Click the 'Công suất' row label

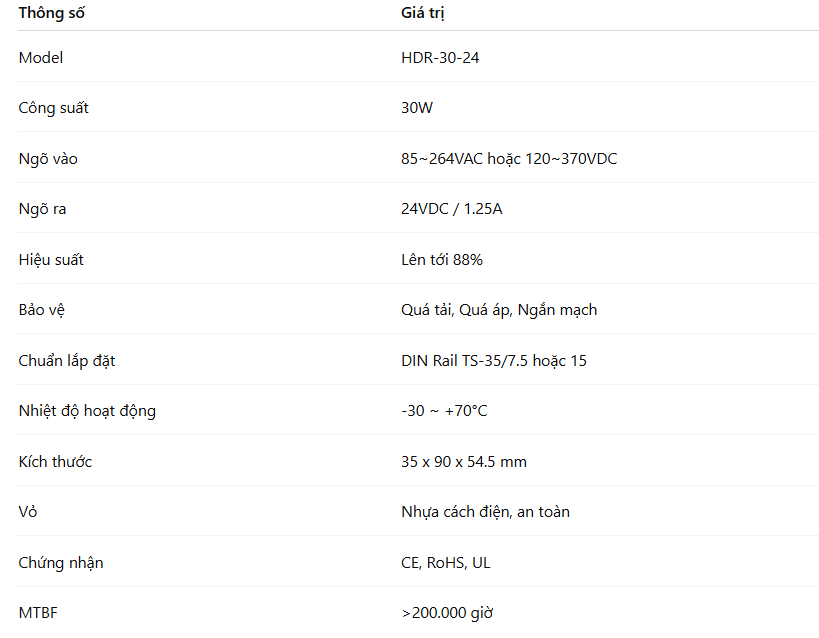(53, 108)
